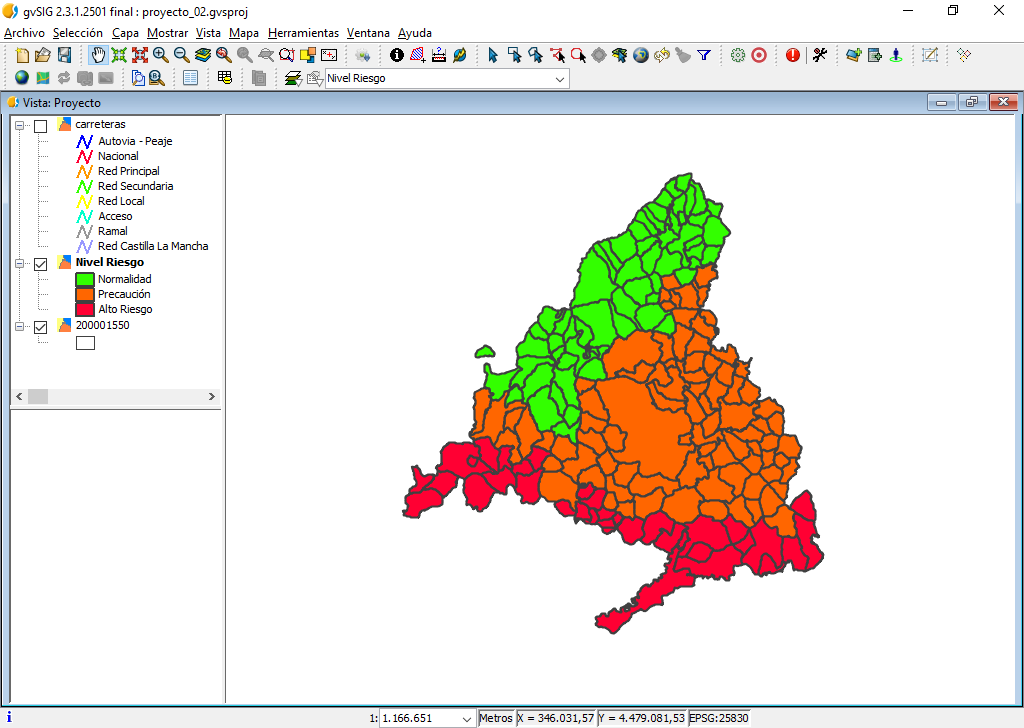Uncheck the 200001550 layer checkbox

coord(40,326)
